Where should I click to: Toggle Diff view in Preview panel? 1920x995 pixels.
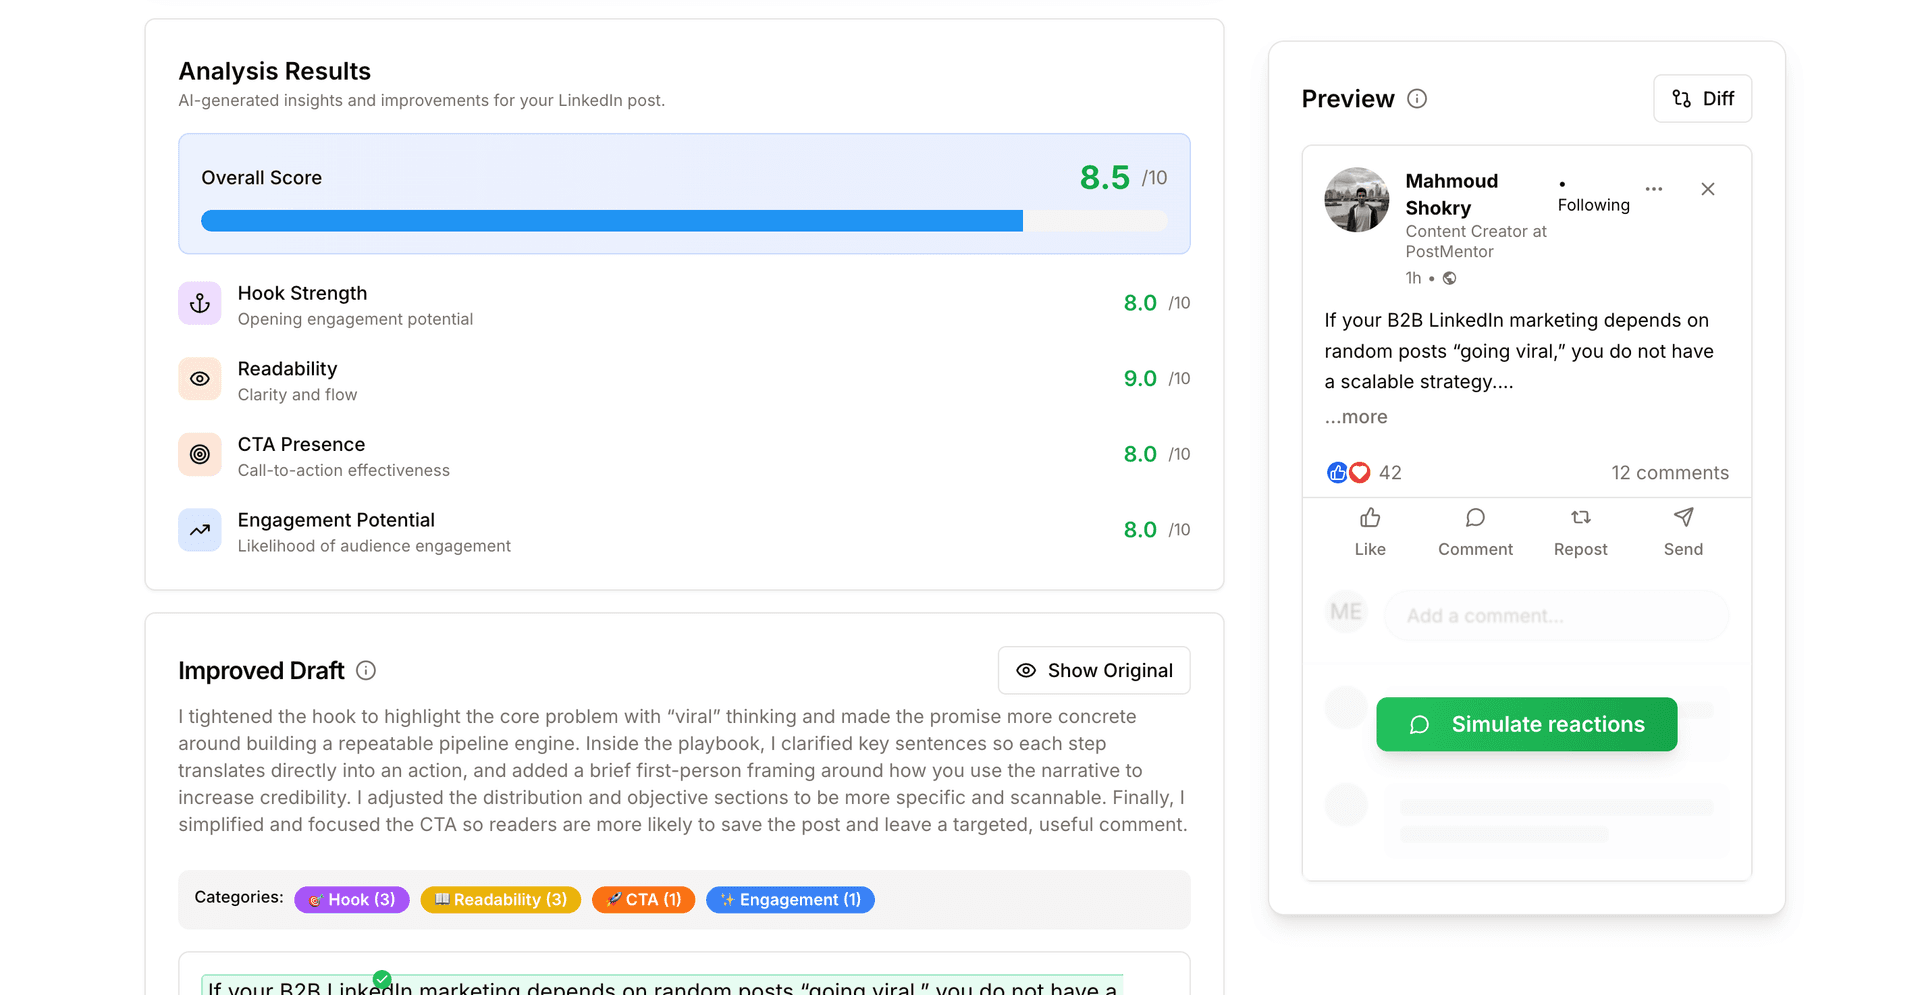tap(1702, 99)
